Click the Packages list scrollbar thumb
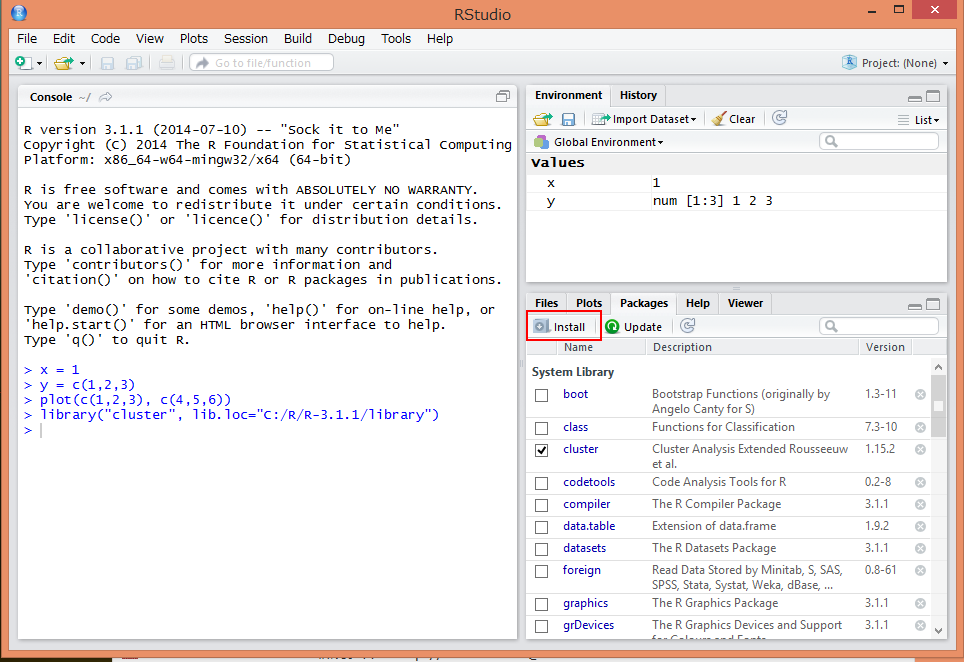Screen dimensions: 964x662 (x=938, y=406)
